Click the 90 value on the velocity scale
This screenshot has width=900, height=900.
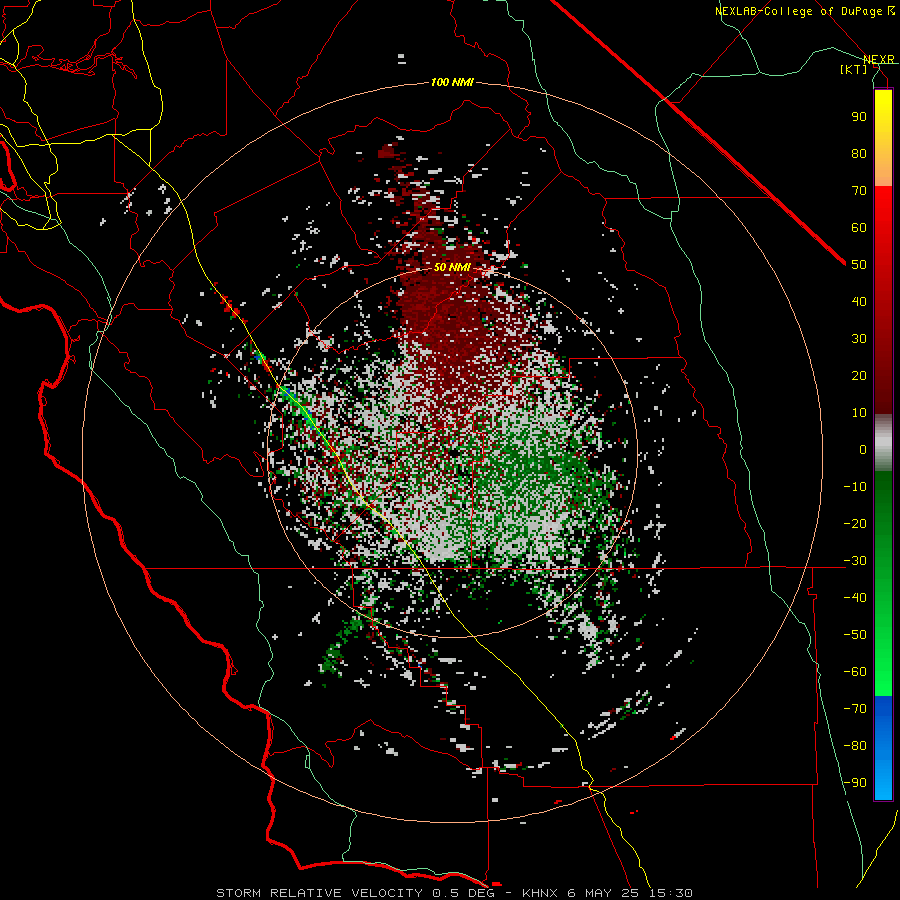click(x=859, y=117)
